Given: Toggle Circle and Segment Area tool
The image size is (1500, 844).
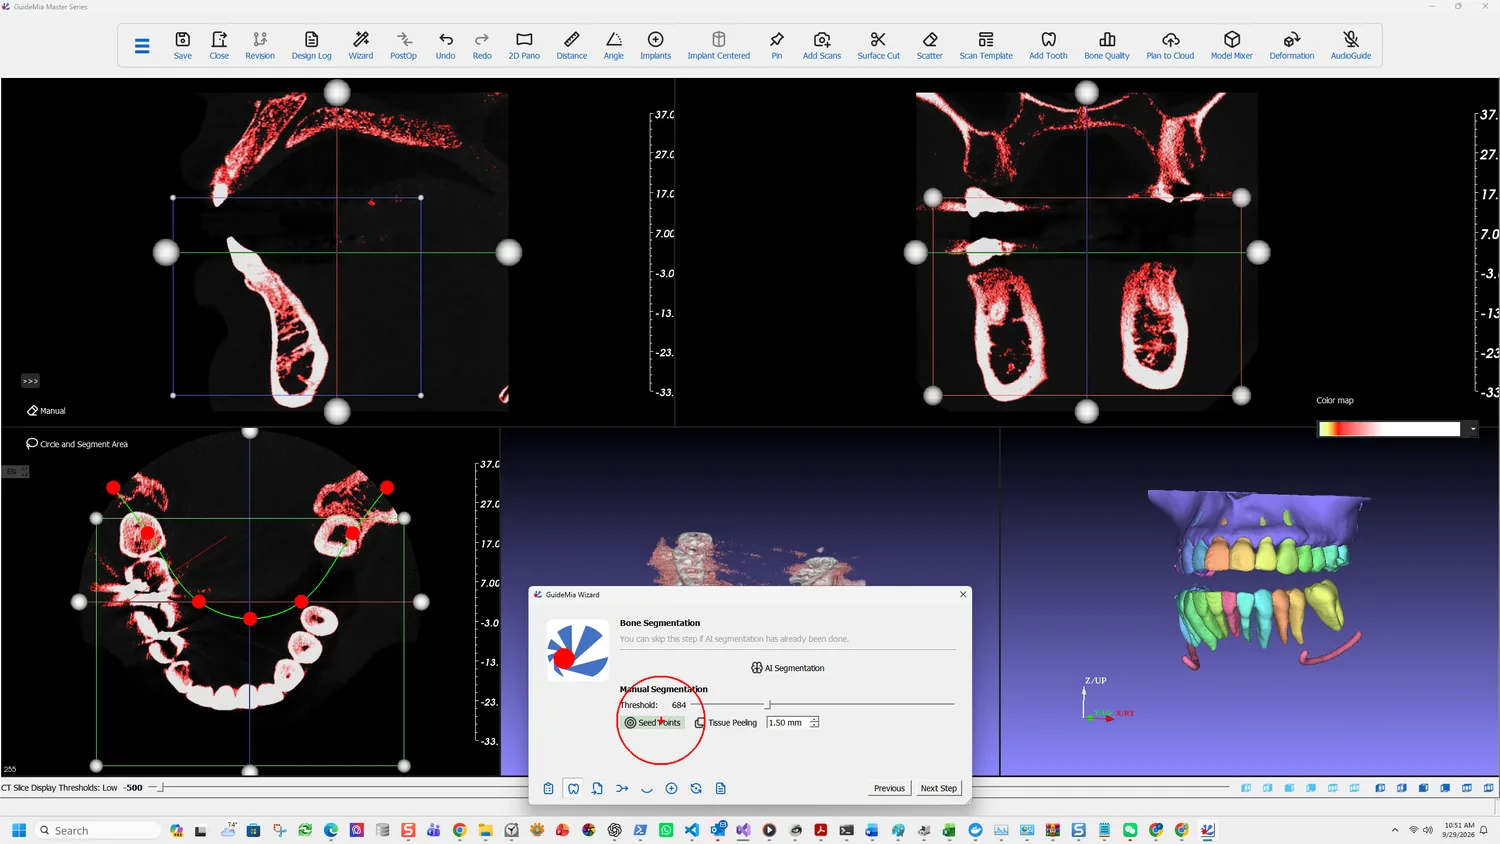Looking at the screenshot, I should point(77,444).
